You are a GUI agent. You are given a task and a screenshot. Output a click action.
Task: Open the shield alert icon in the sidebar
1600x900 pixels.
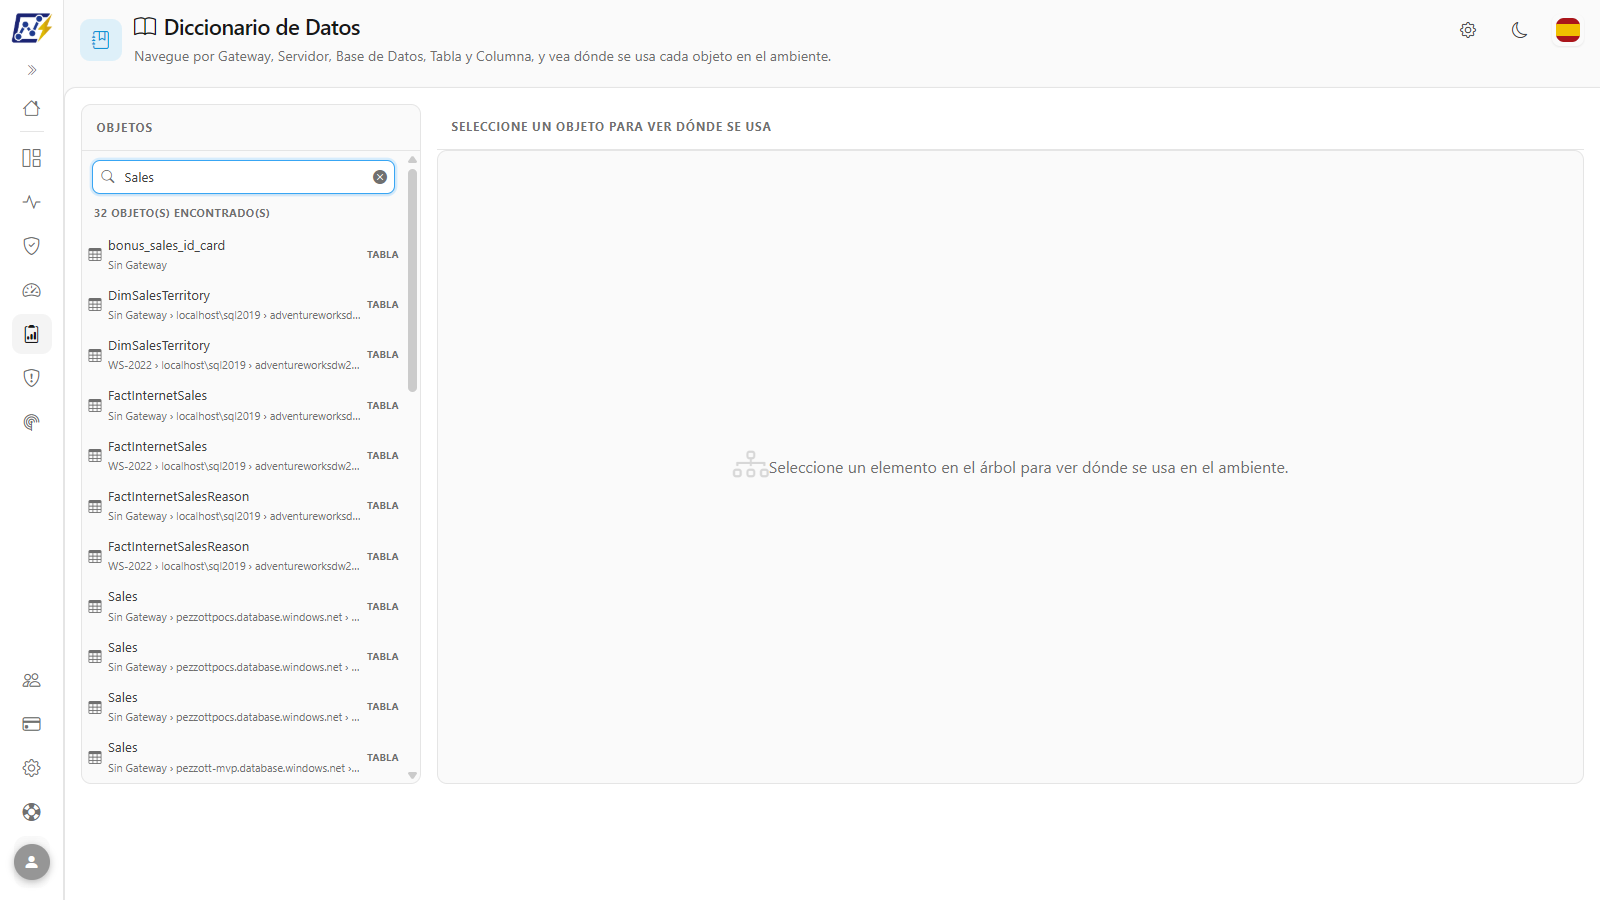pos(32,378)
